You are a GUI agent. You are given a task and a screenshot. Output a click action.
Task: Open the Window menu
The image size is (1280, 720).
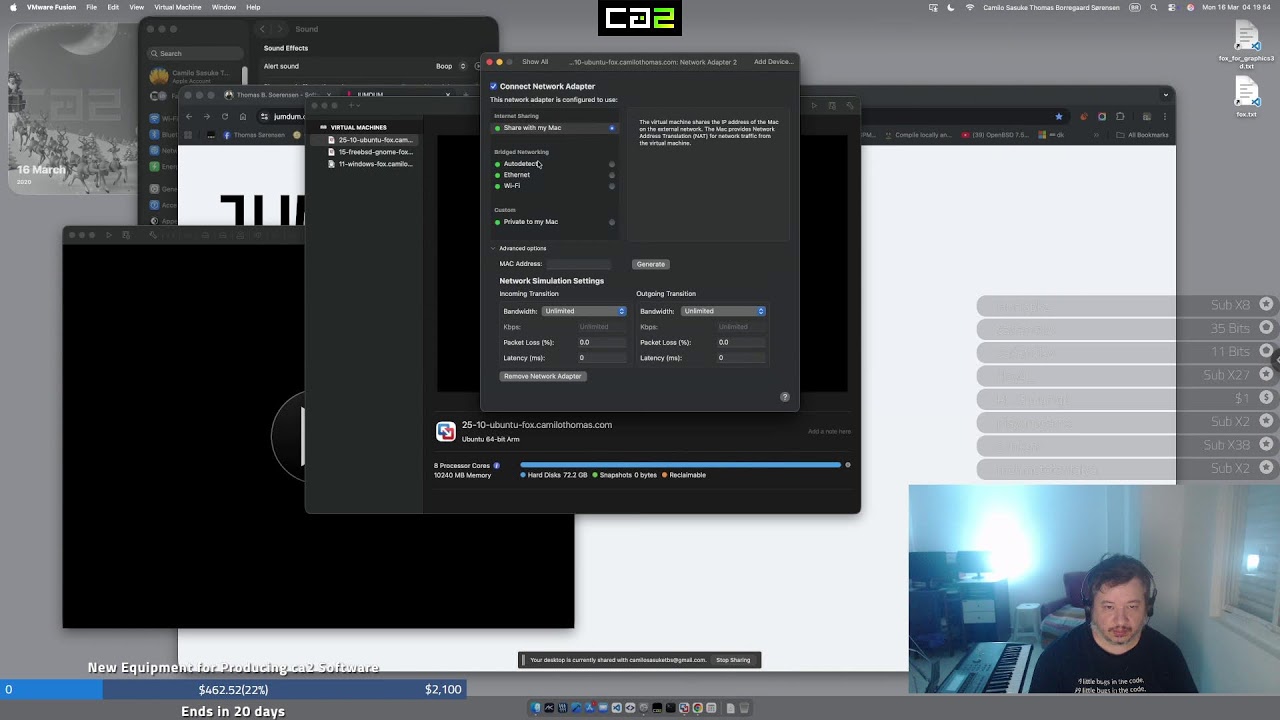[224, 7]
